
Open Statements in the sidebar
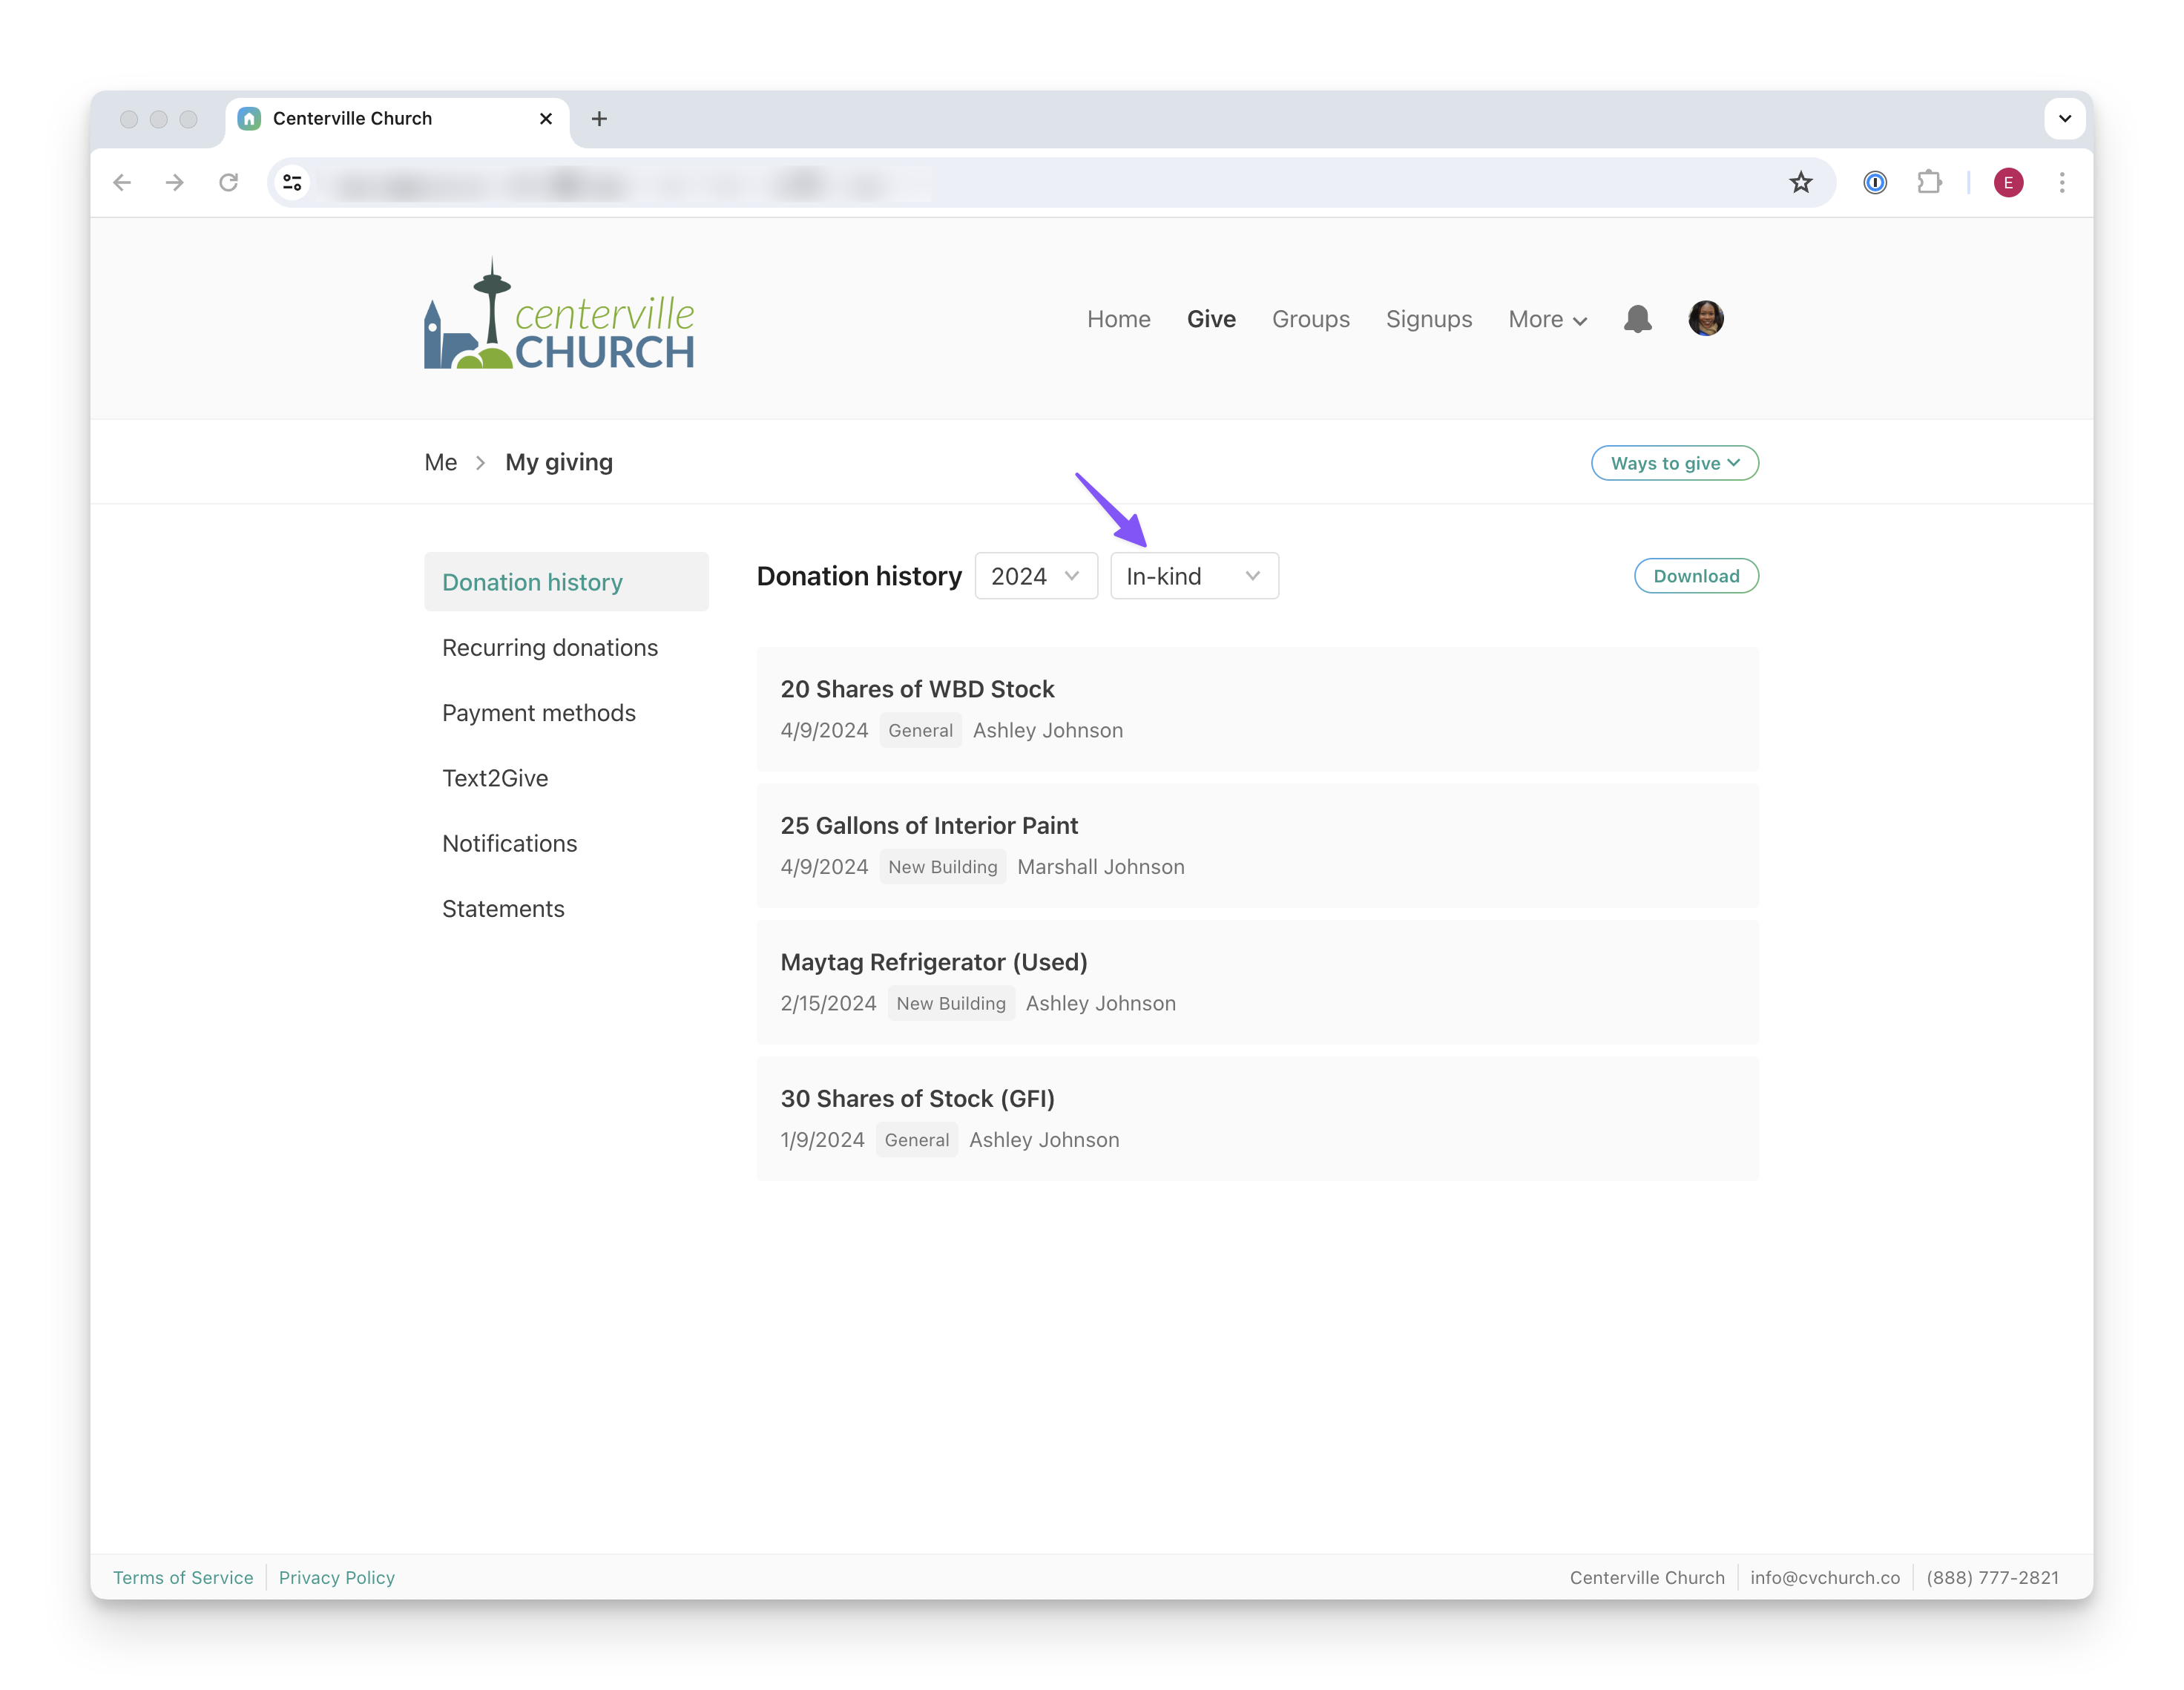(x=503, y=909)
